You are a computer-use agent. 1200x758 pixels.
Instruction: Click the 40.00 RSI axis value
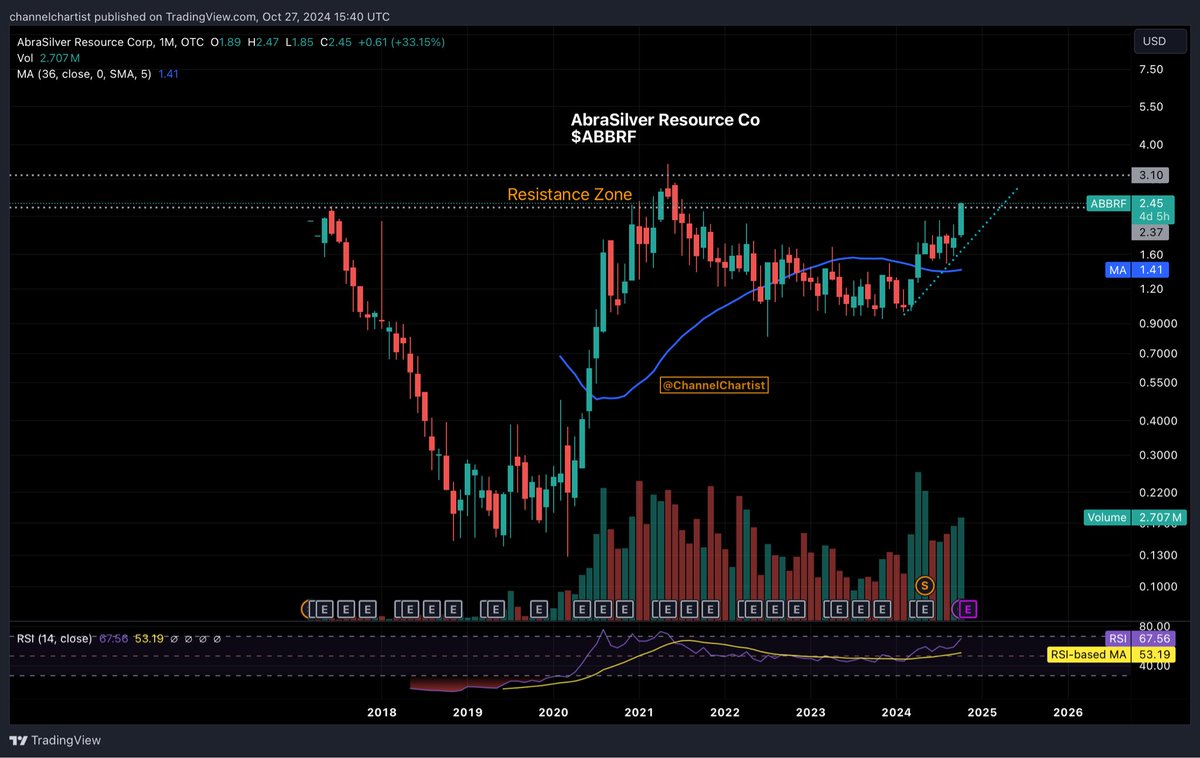[x=1153, y=666]
